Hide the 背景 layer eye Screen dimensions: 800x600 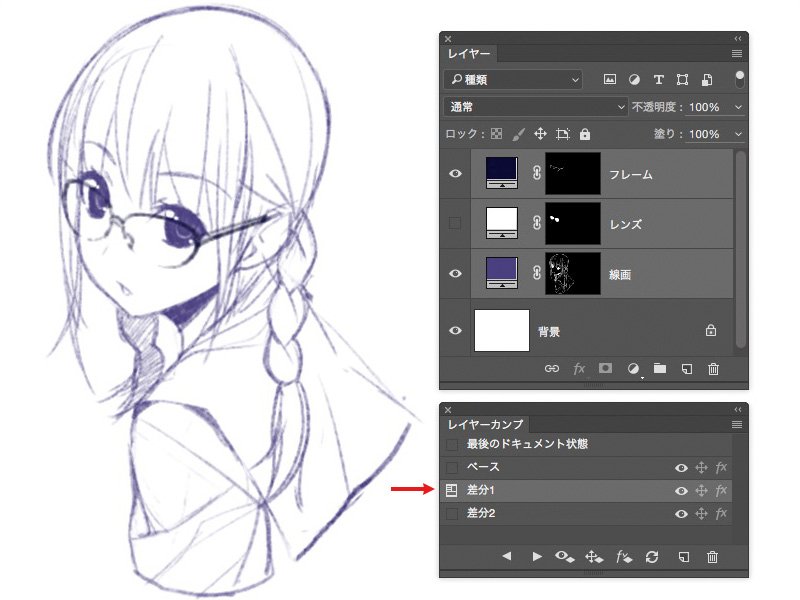(x=455, y=331)
